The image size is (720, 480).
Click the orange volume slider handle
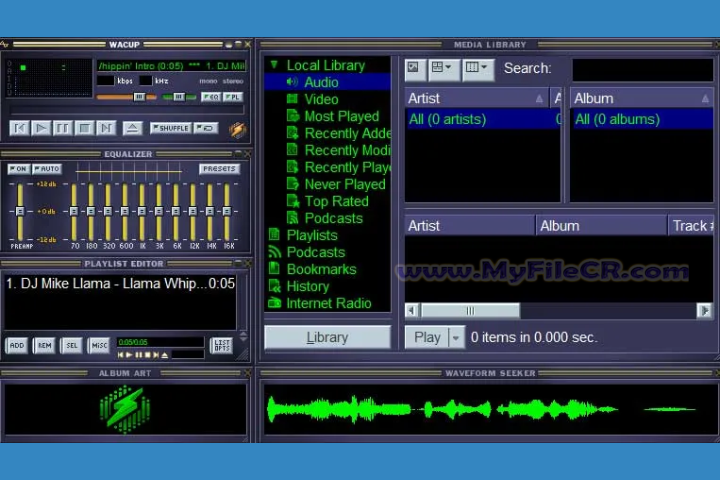coord(139,97)
